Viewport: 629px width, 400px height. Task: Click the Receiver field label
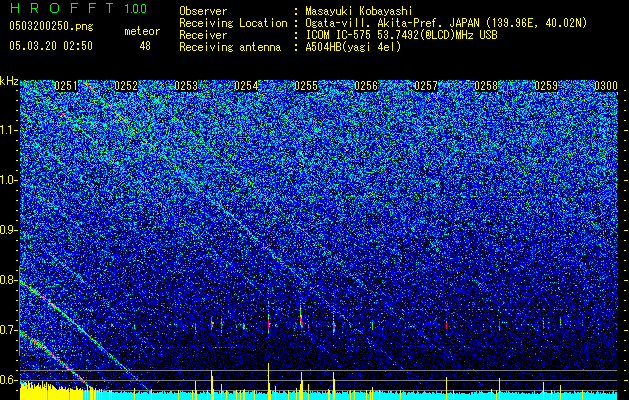point(203,35)
